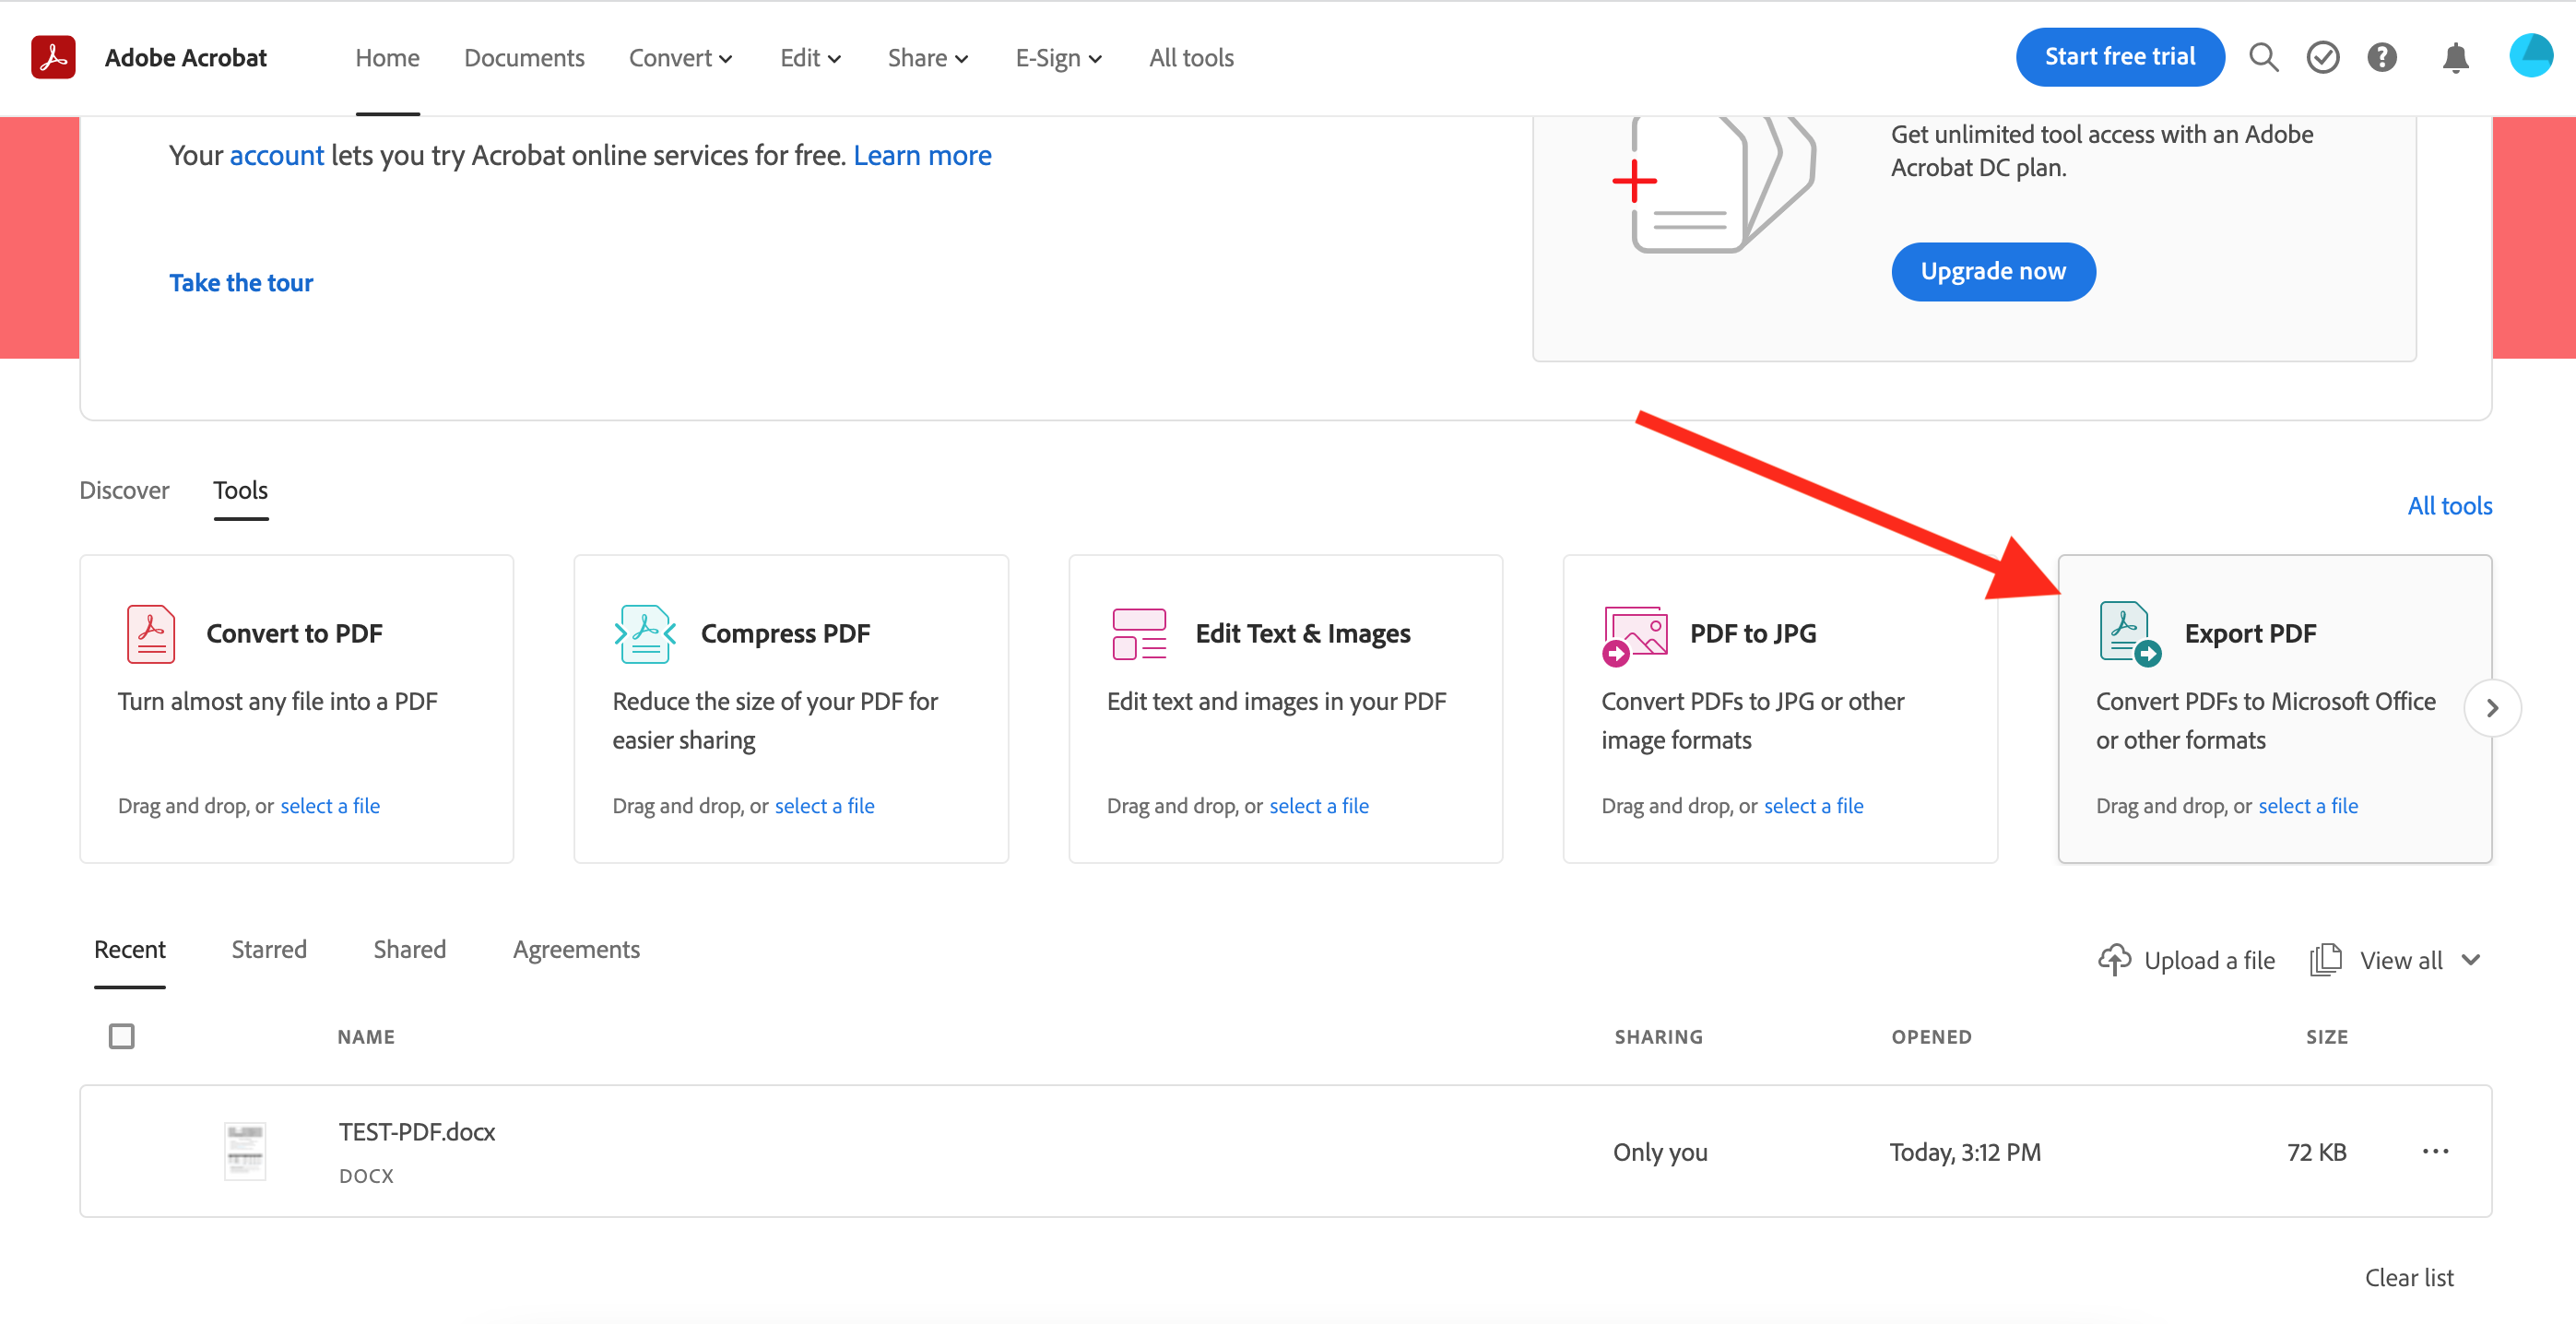2576x1324 pixels.
Task: Click the checkmark tasks icon in header
Action: 2323,57
